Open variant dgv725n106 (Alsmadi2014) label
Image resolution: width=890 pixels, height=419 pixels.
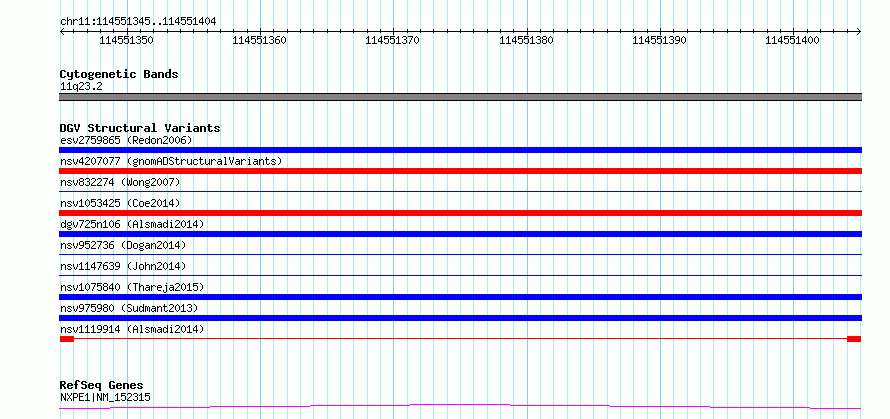pos(132,224)
